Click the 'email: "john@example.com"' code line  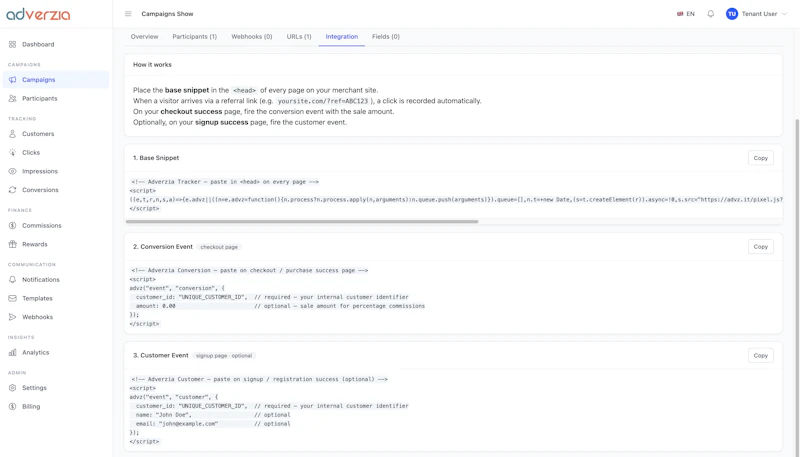[177, 424]
